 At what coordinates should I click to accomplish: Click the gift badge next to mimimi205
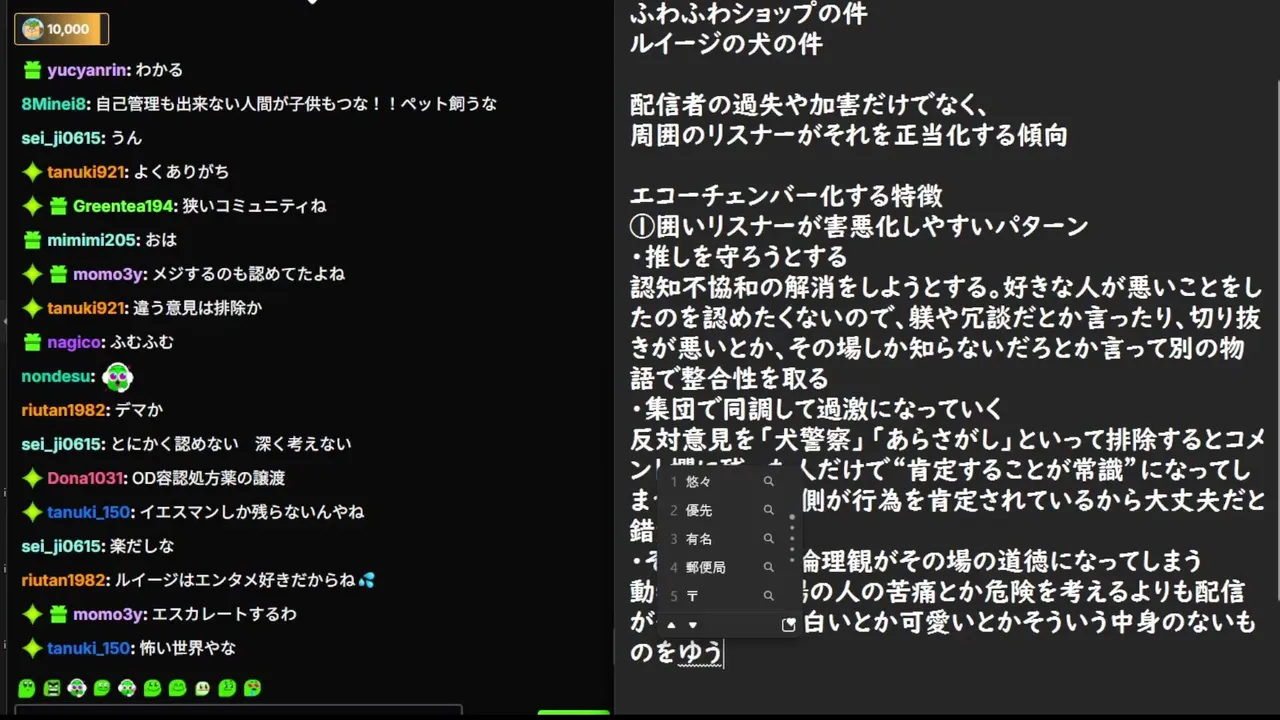(x=33, y=240)
